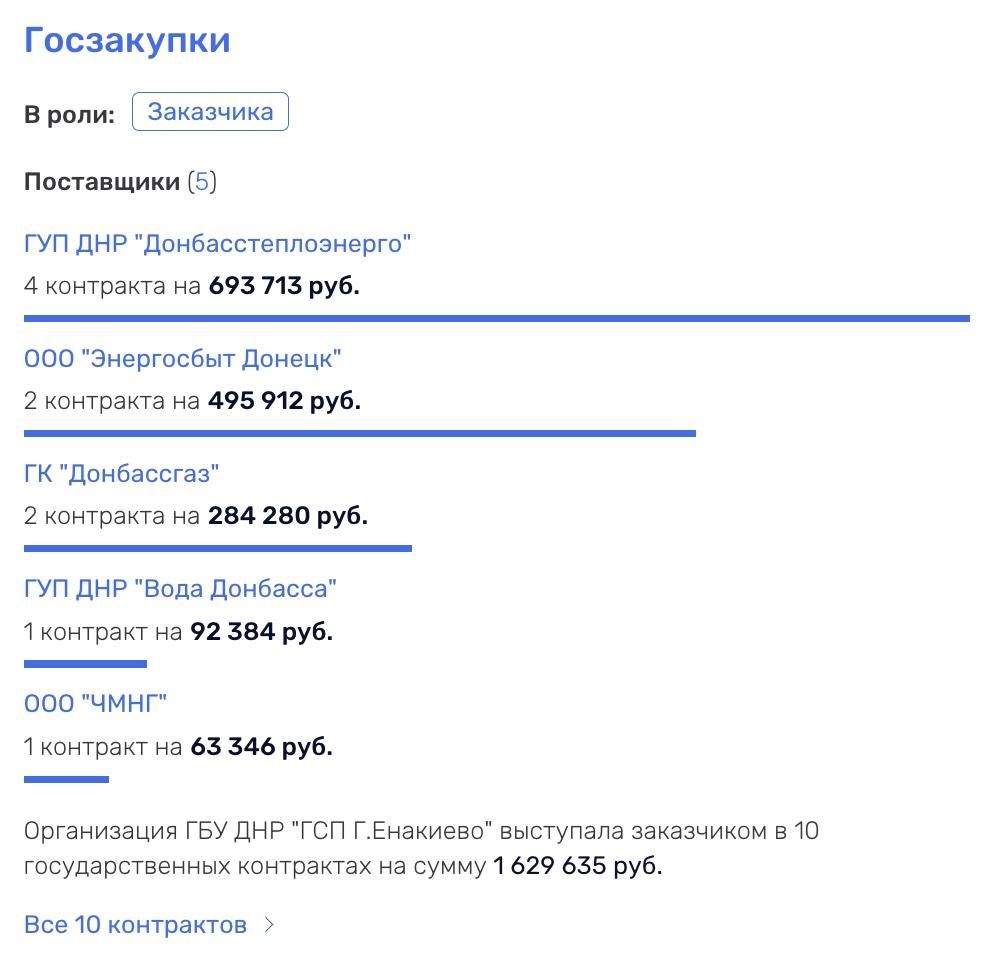Viewport: 992px width, 966px height.
Task: Open supplier ГУП ДНР "Вода Донбасса"
Action: point(180,588)
